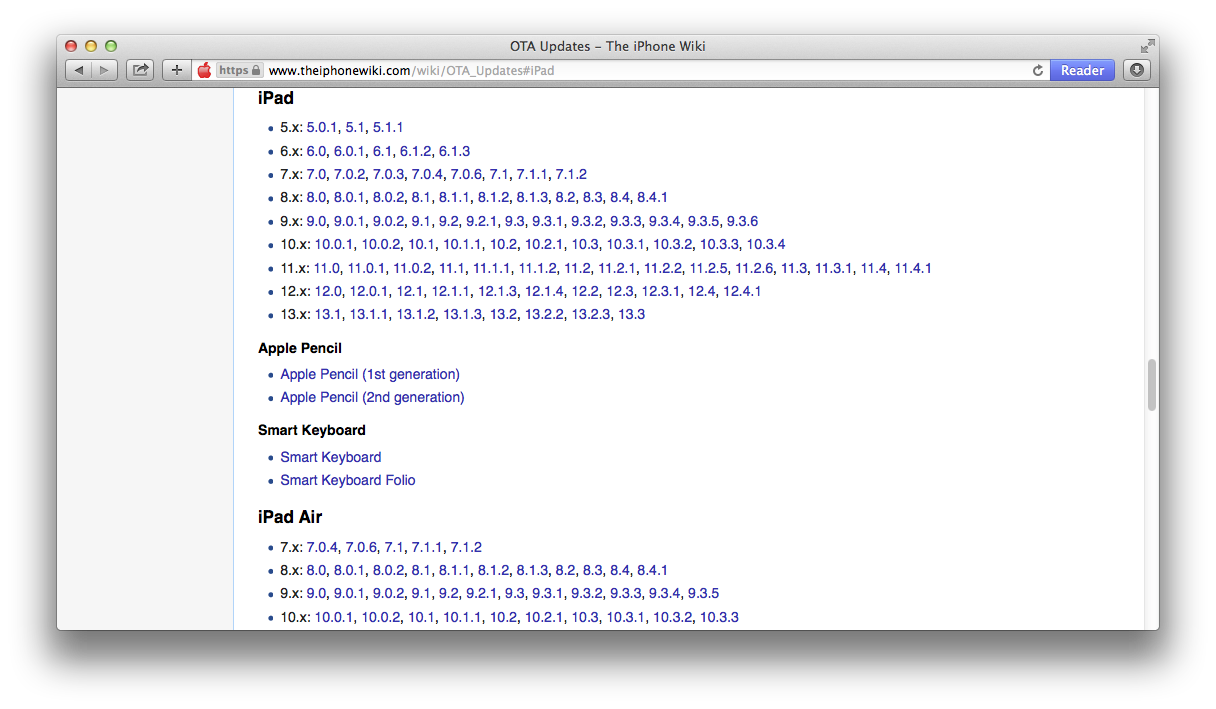Click the vertical scrollbar thumb
Viewport: 1216px width, 709px height.
click(x=1152, y=385)
